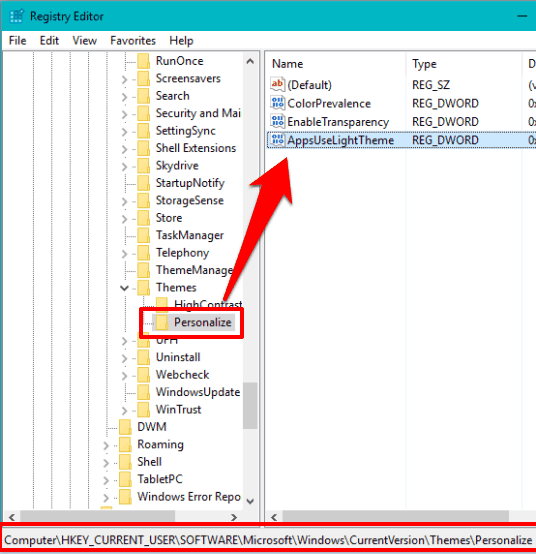Click the Search folder icon
Viewport: 536px width, 554px height.
click(144, 96)
